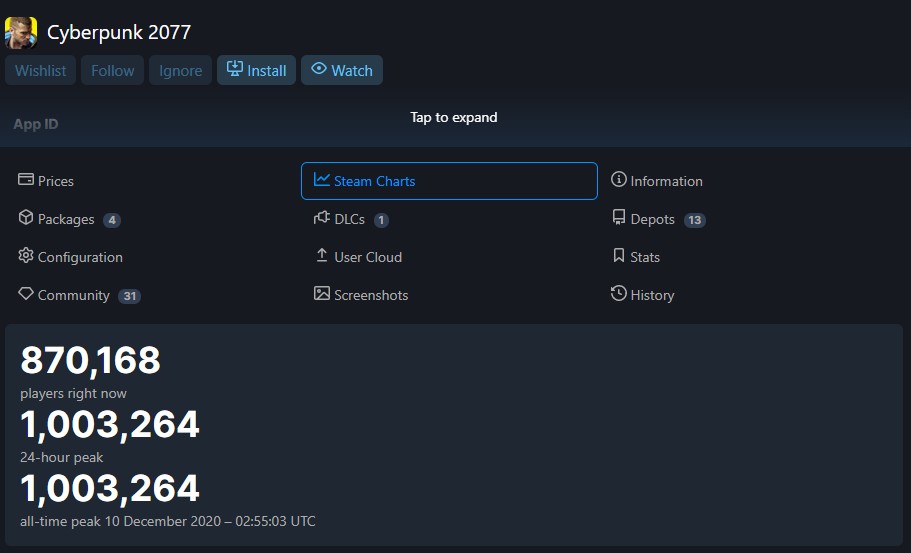Image resolution: width=911 pixels, height=553 pixels.
Task: Click the Install button
Action: point(256,70)
